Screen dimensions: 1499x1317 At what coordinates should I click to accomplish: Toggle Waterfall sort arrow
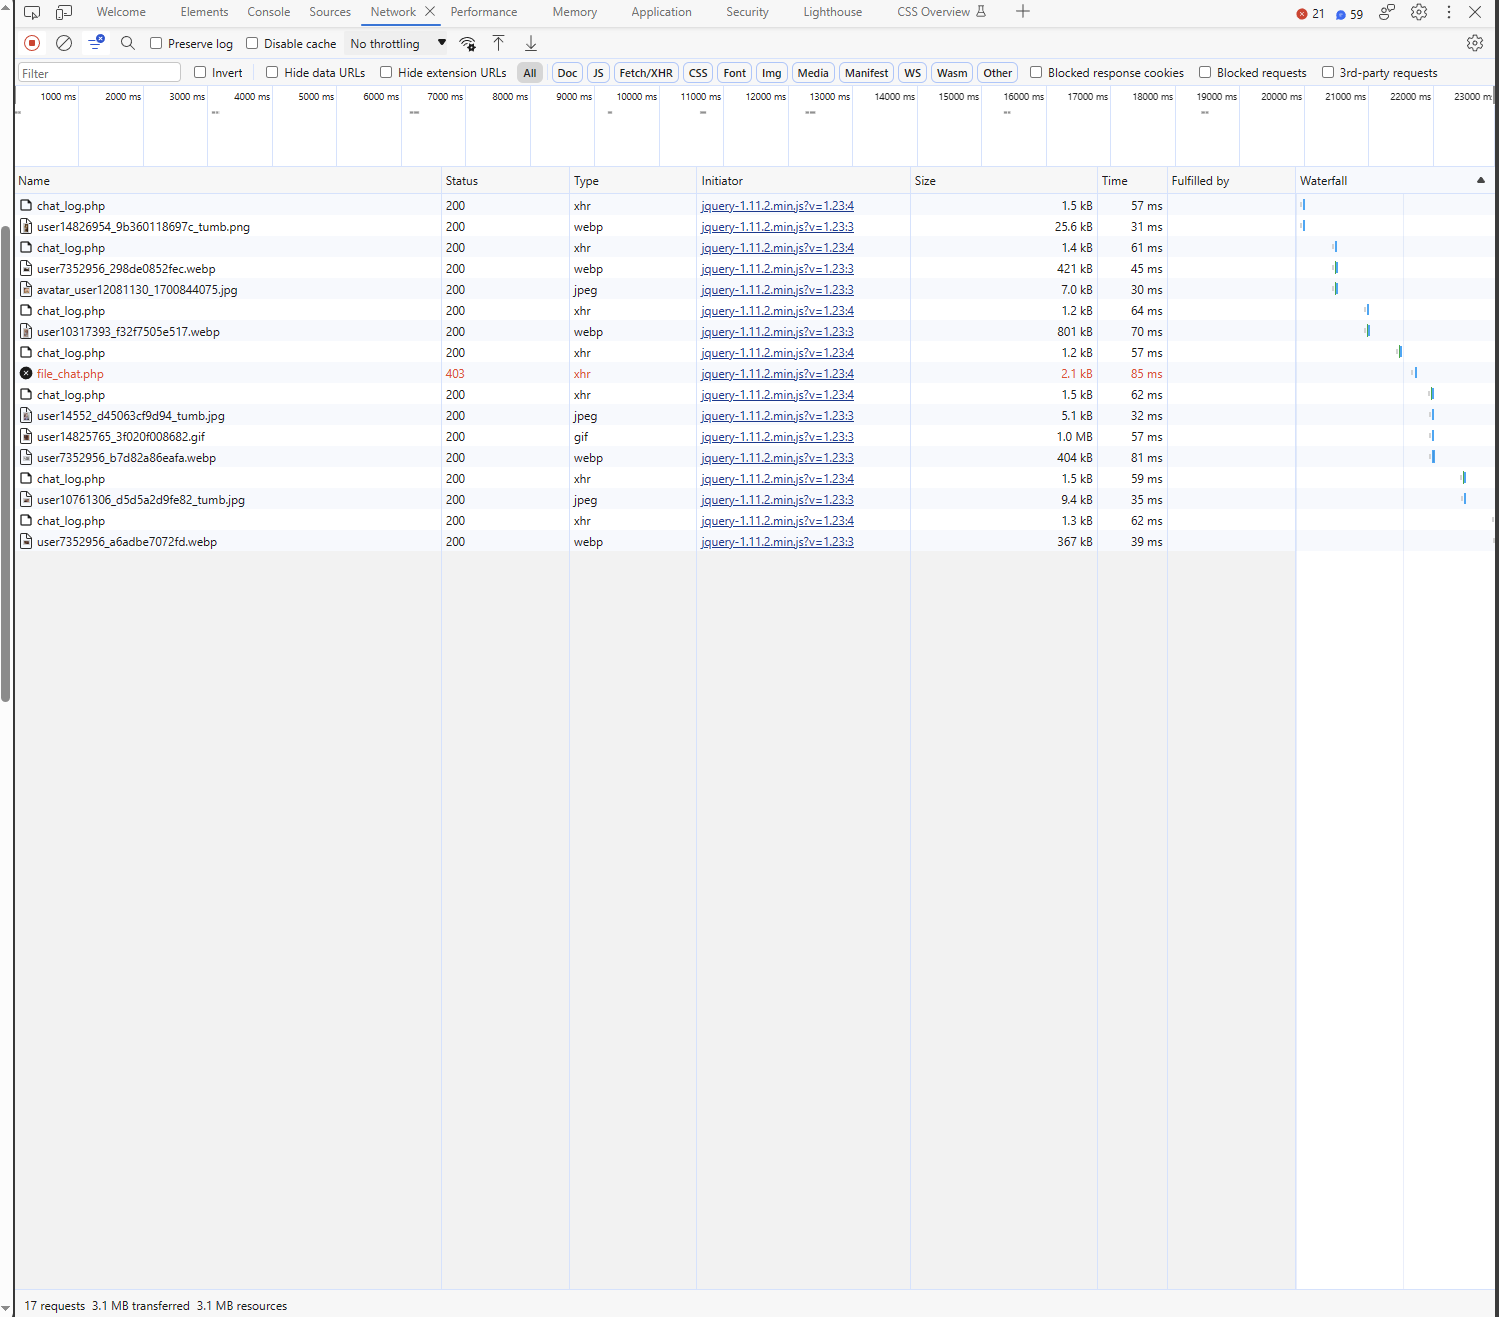tap(1481, 180)
